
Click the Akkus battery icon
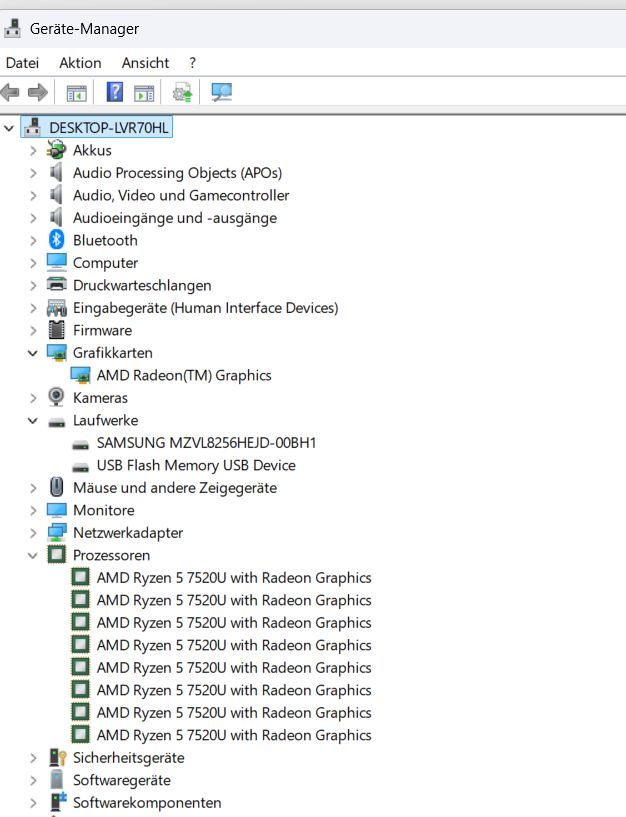coord(57,150)
